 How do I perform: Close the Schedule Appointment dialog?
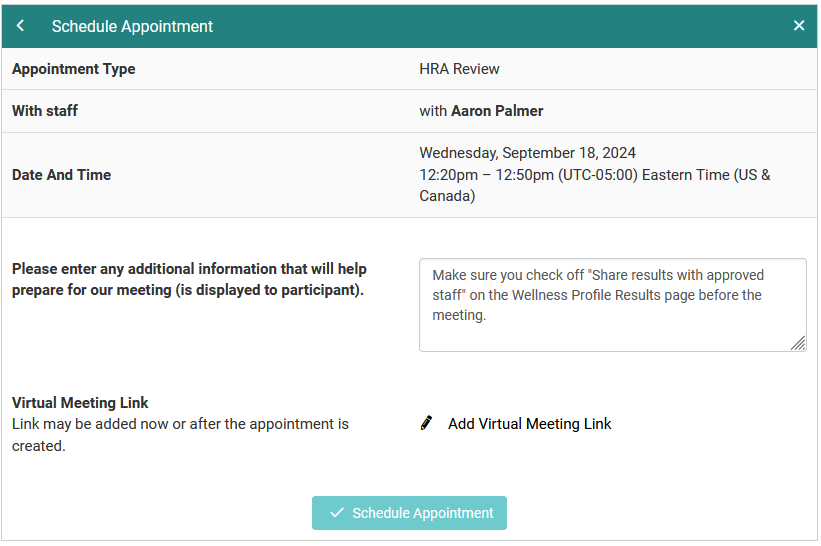point(799,26)
